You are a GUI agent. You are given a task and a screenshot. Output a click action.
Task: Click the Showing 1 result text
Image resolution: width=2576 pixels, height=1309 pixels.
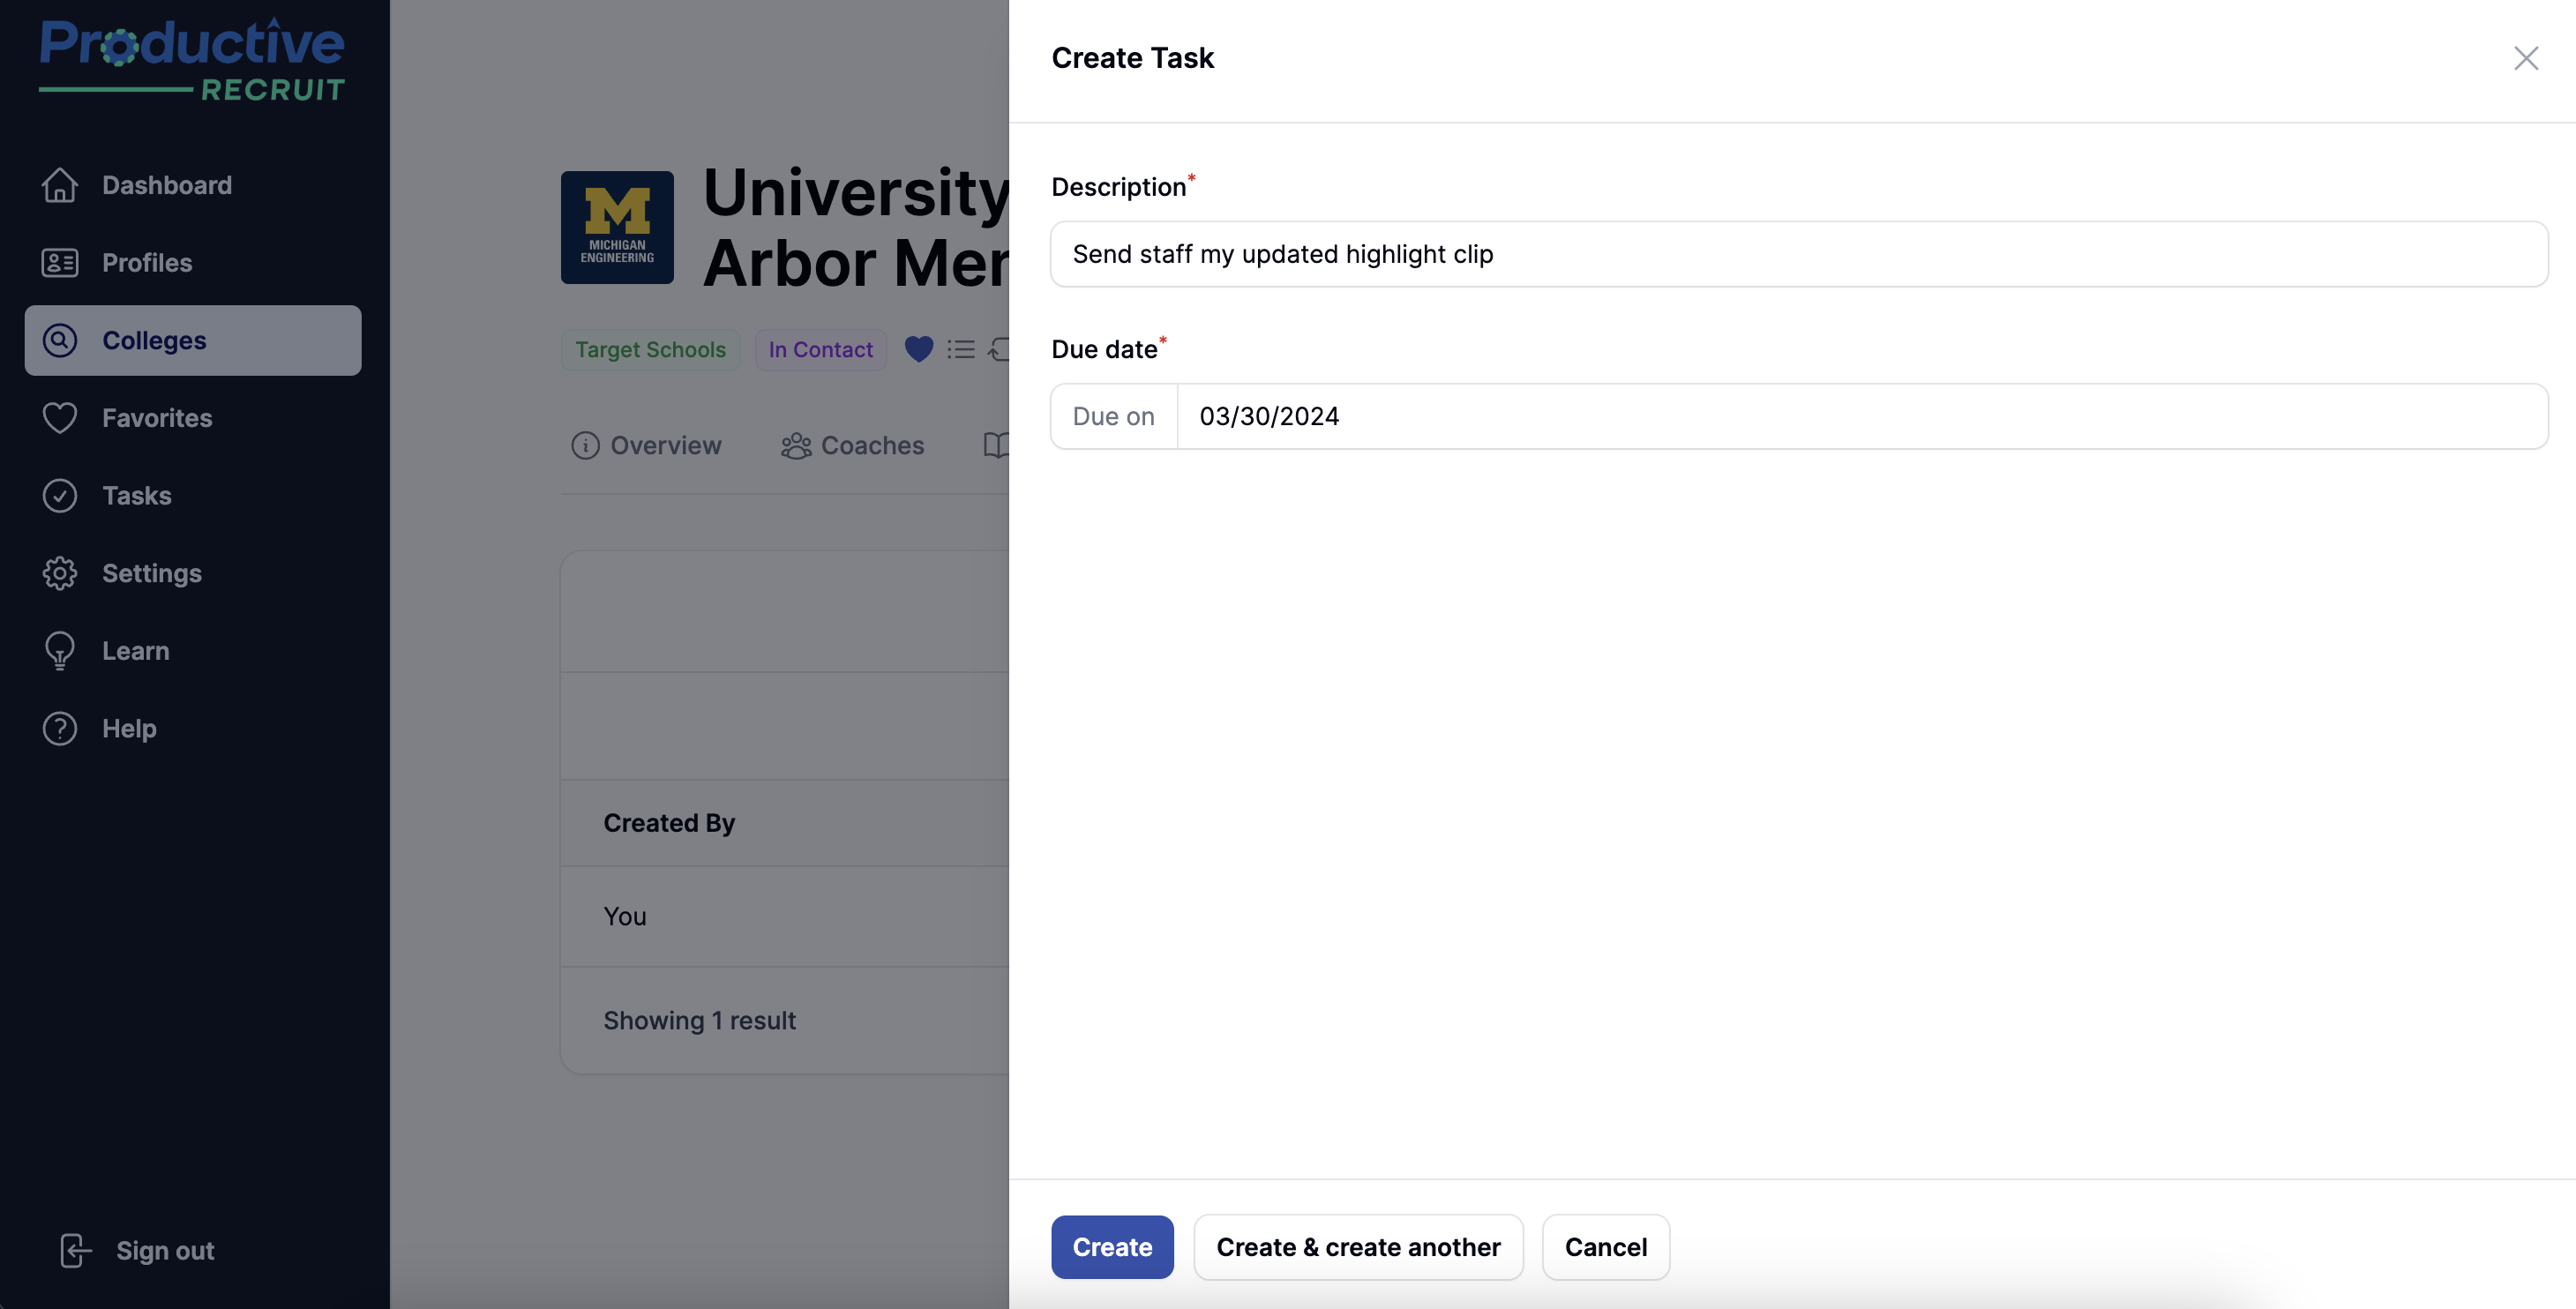699,1021
